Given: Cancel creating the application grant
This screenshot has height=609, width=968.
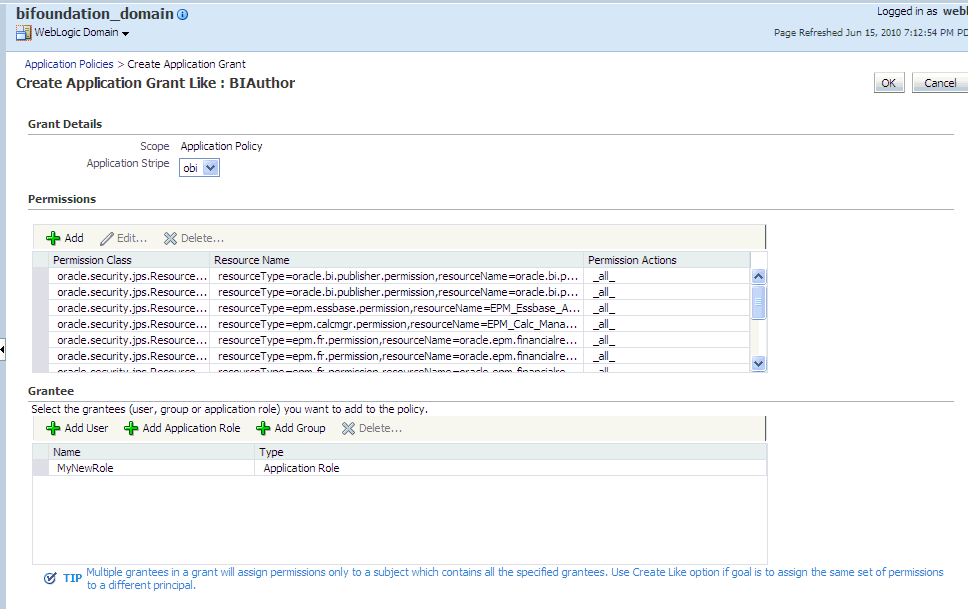Looking at the screenshot, I should (x=938, y=82).
